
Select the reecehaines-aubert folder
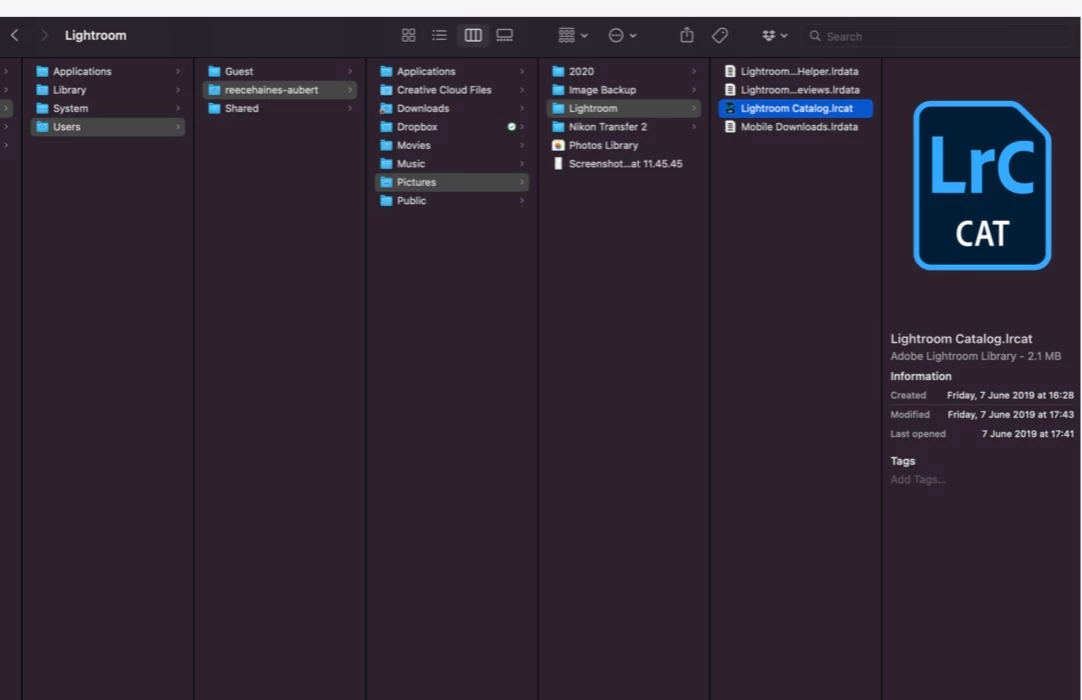279,90
